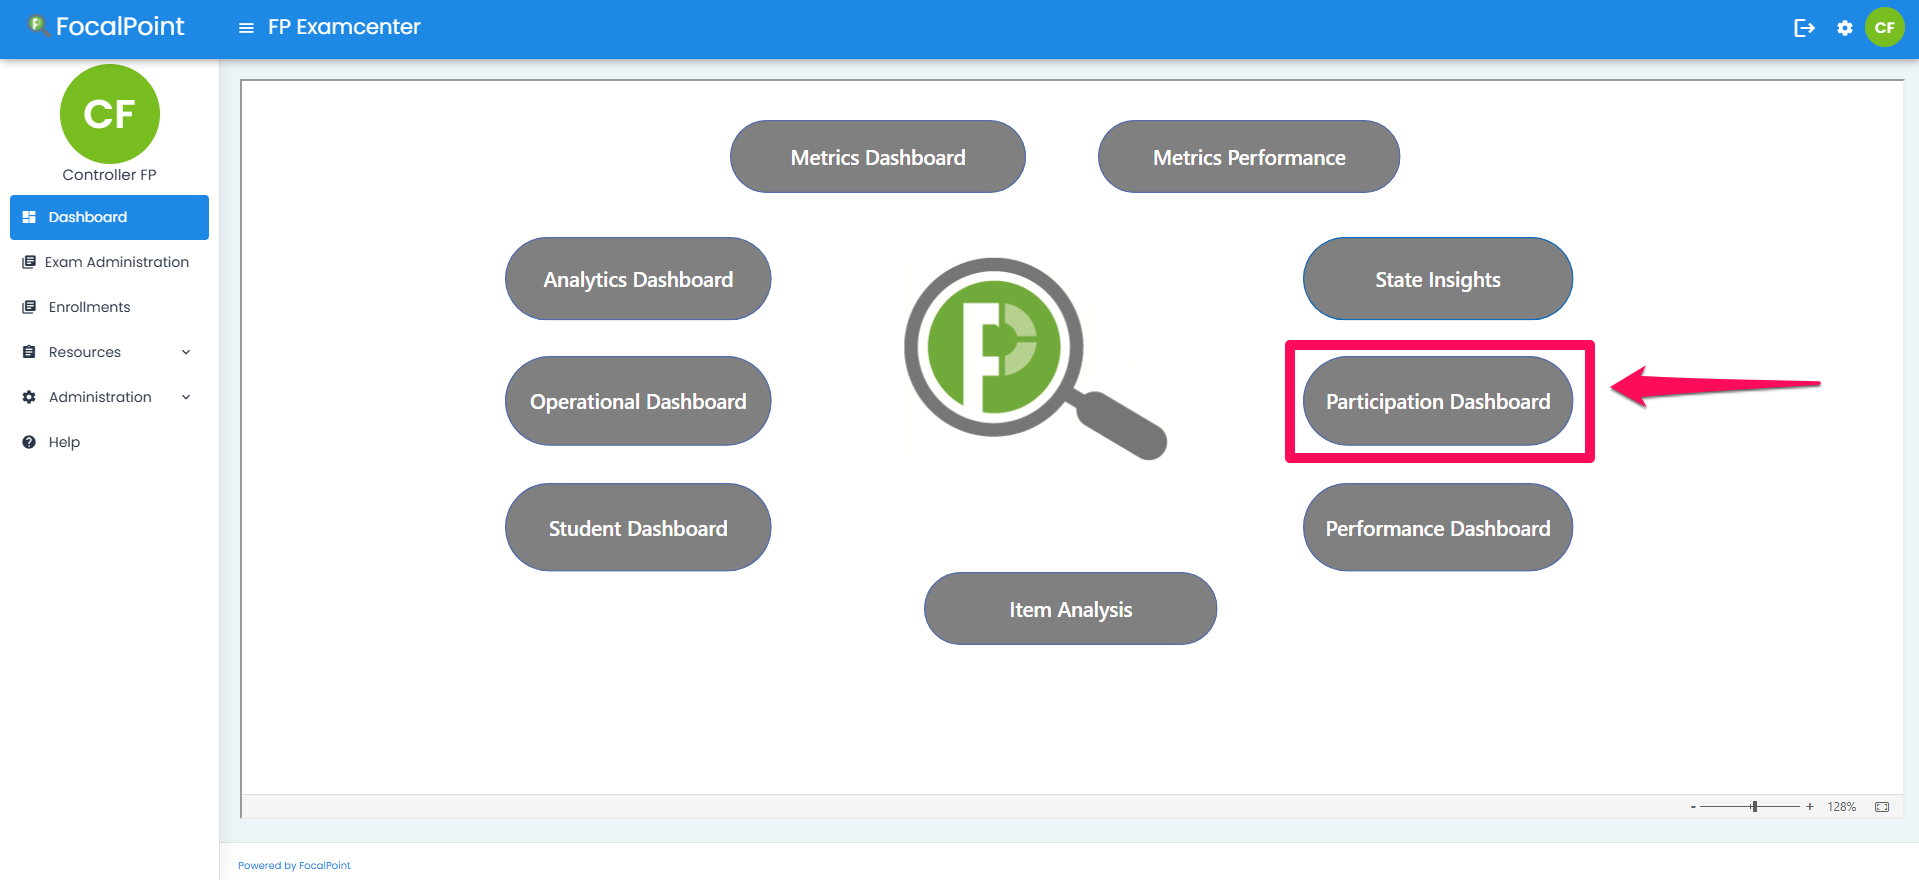Screen dimensions: 1919x880
Task: Click the FP Examcenter title
Action: [x=344, y=27]
